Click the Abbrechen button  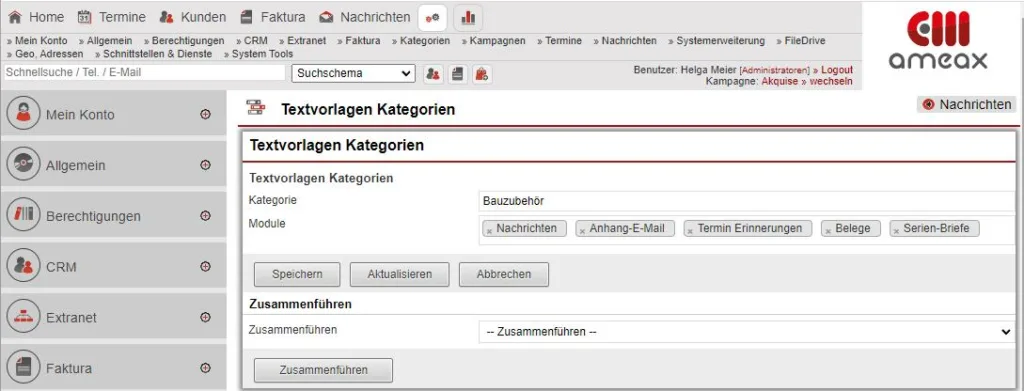point(504,274)
